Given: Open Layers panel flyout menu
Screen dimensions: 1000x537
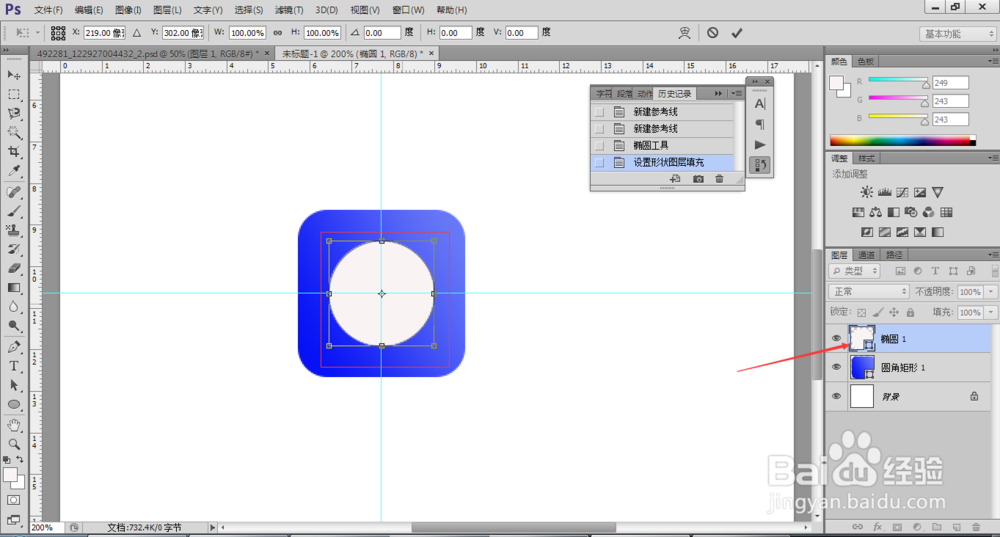Looking at the screenshot, I should coord(992,255).
